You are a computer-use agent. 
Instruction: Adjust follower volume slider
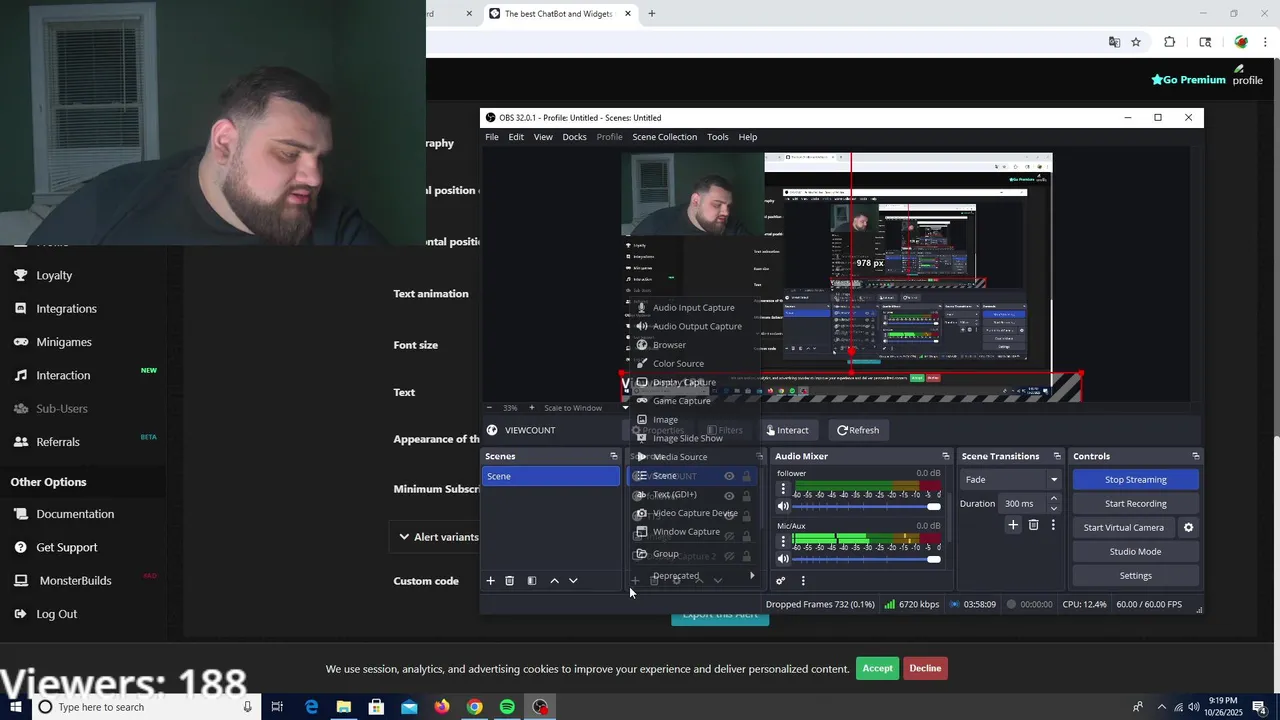[x=867, y=507]
